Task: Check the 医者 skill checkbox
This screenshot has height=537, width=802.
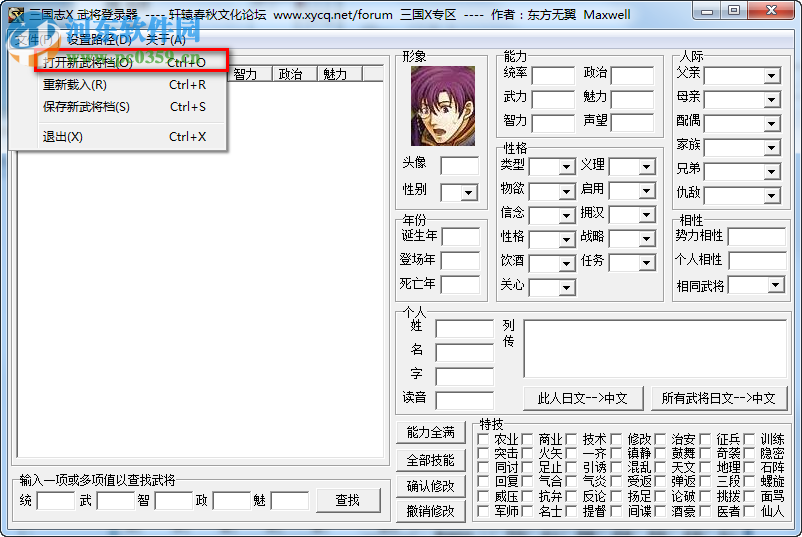Action: [x=705, y=511]
